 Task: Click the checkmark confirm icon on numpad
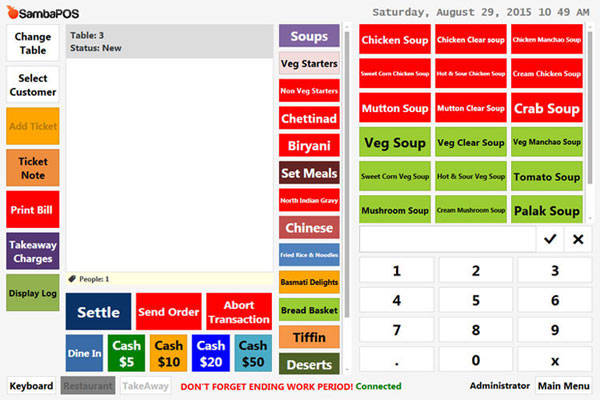(x=550, y=239)
